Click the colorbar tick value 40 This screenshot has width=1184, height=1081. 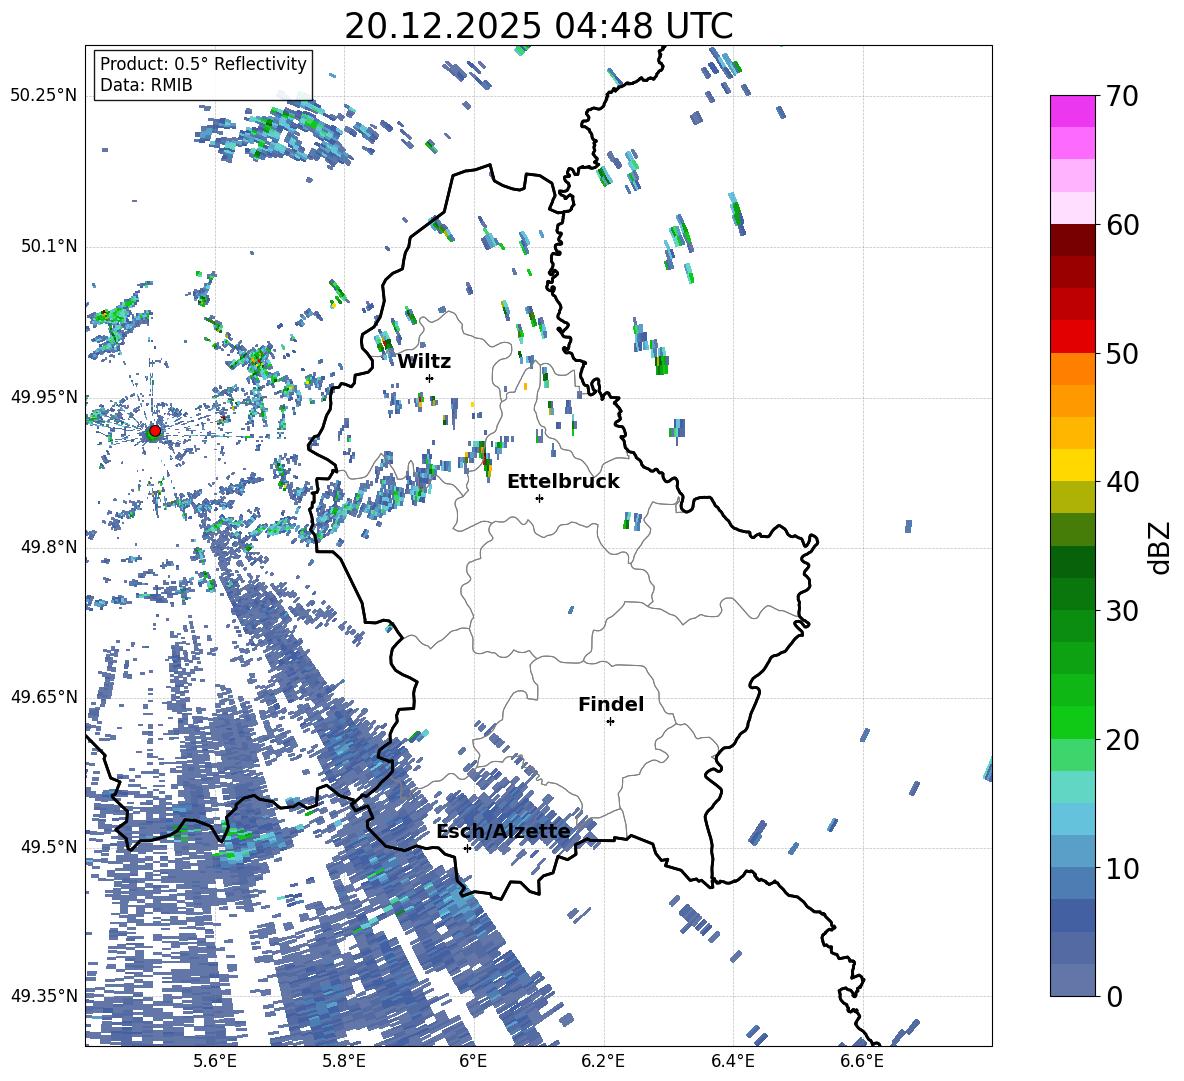point(1122,482)
